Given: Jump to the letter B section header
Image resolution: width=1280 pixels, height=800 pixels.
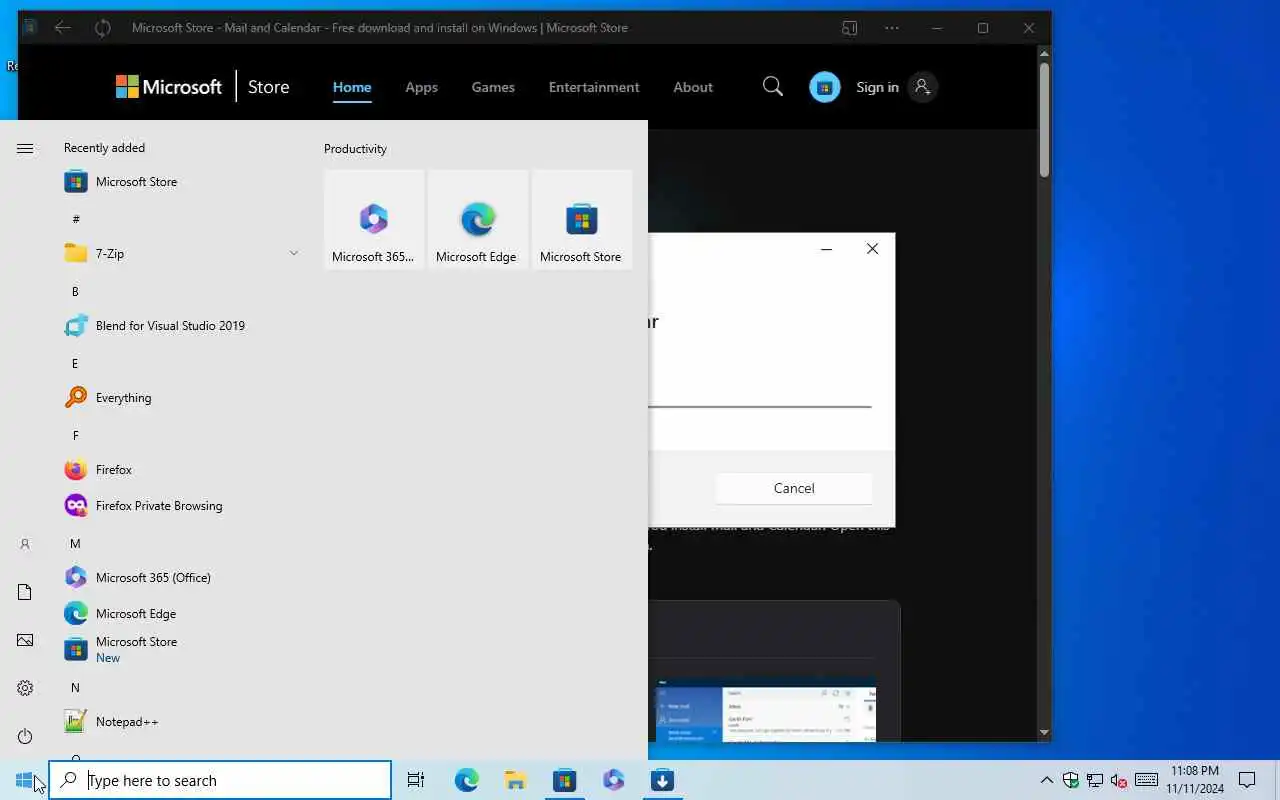Looking at the screenshot, I should [75, 291].
